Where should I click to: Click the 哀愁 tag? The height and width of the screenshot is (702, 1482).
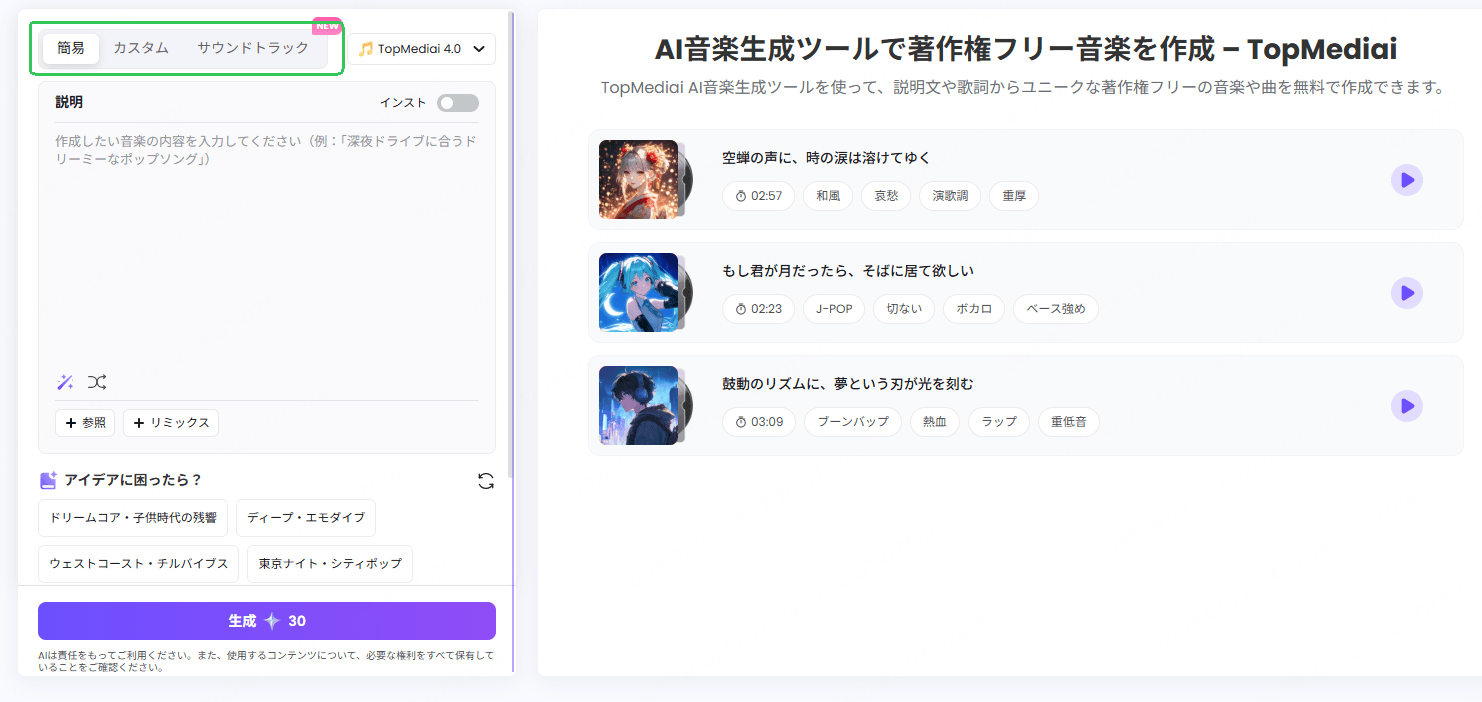coord(886,196)
